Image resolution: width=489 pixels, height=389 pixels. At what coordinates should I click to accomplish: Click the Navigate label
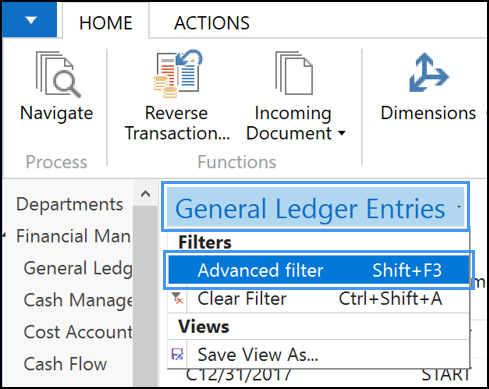57,113
